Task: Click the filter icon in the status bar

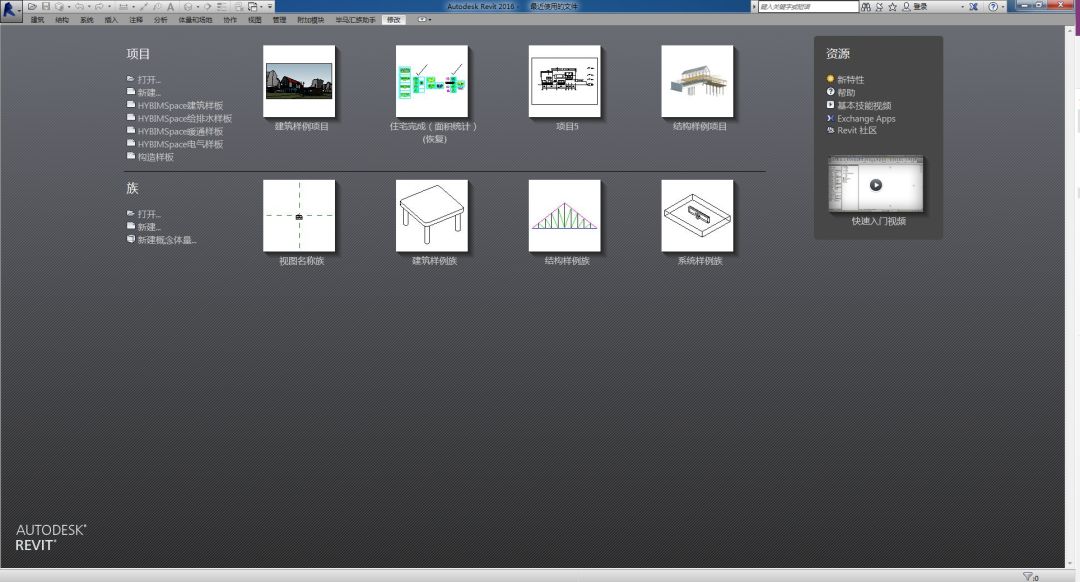Action: (1028, 576)
